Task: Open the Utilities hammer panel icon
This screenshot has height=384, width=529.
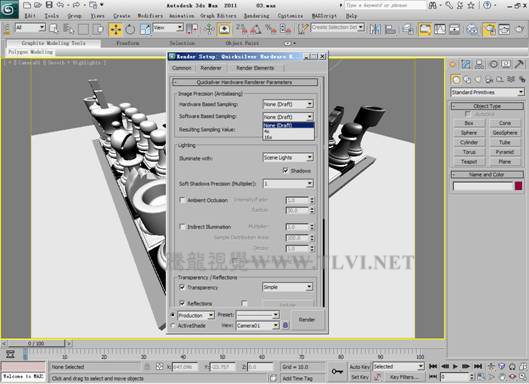Action: click(x=520, y=64)
